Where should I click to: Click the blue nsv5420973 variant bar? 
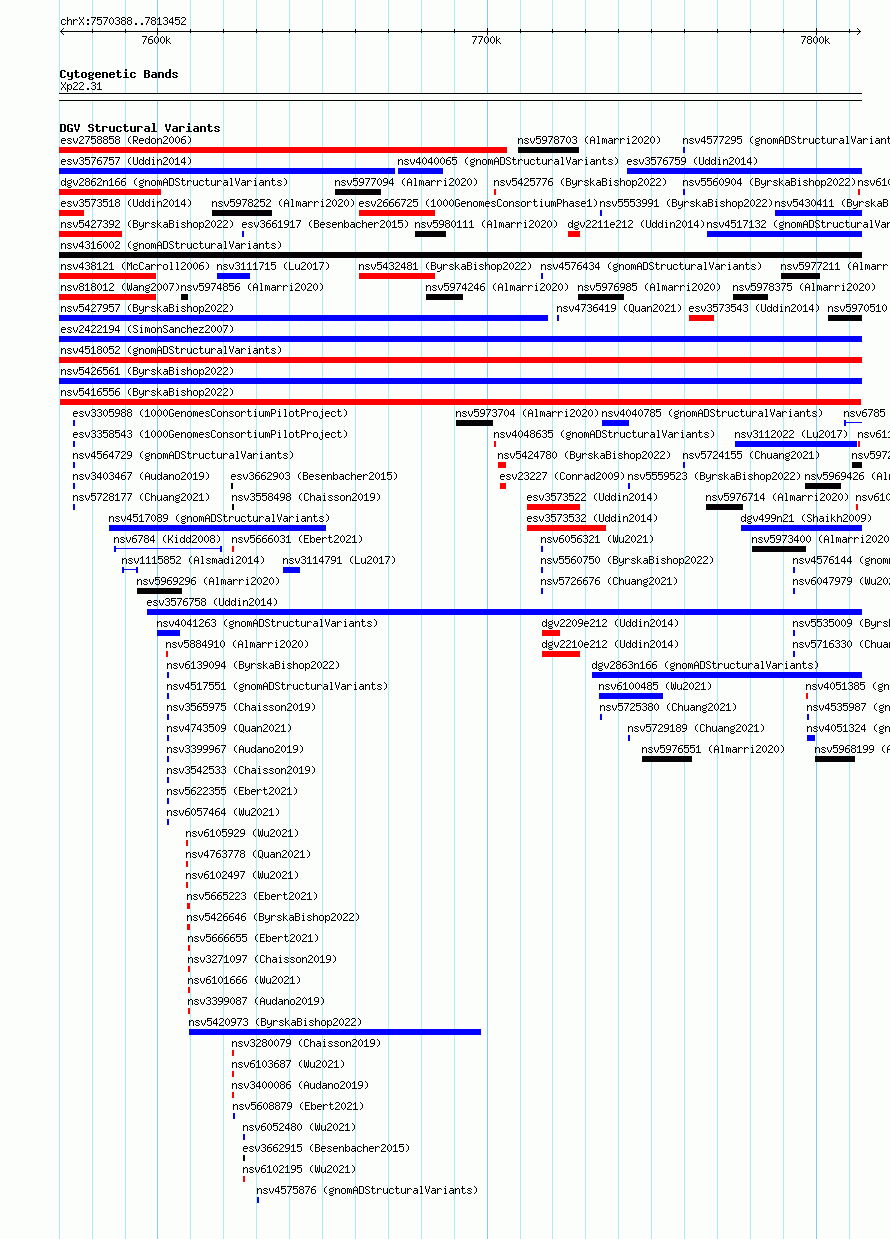[x=335, y=1032]
